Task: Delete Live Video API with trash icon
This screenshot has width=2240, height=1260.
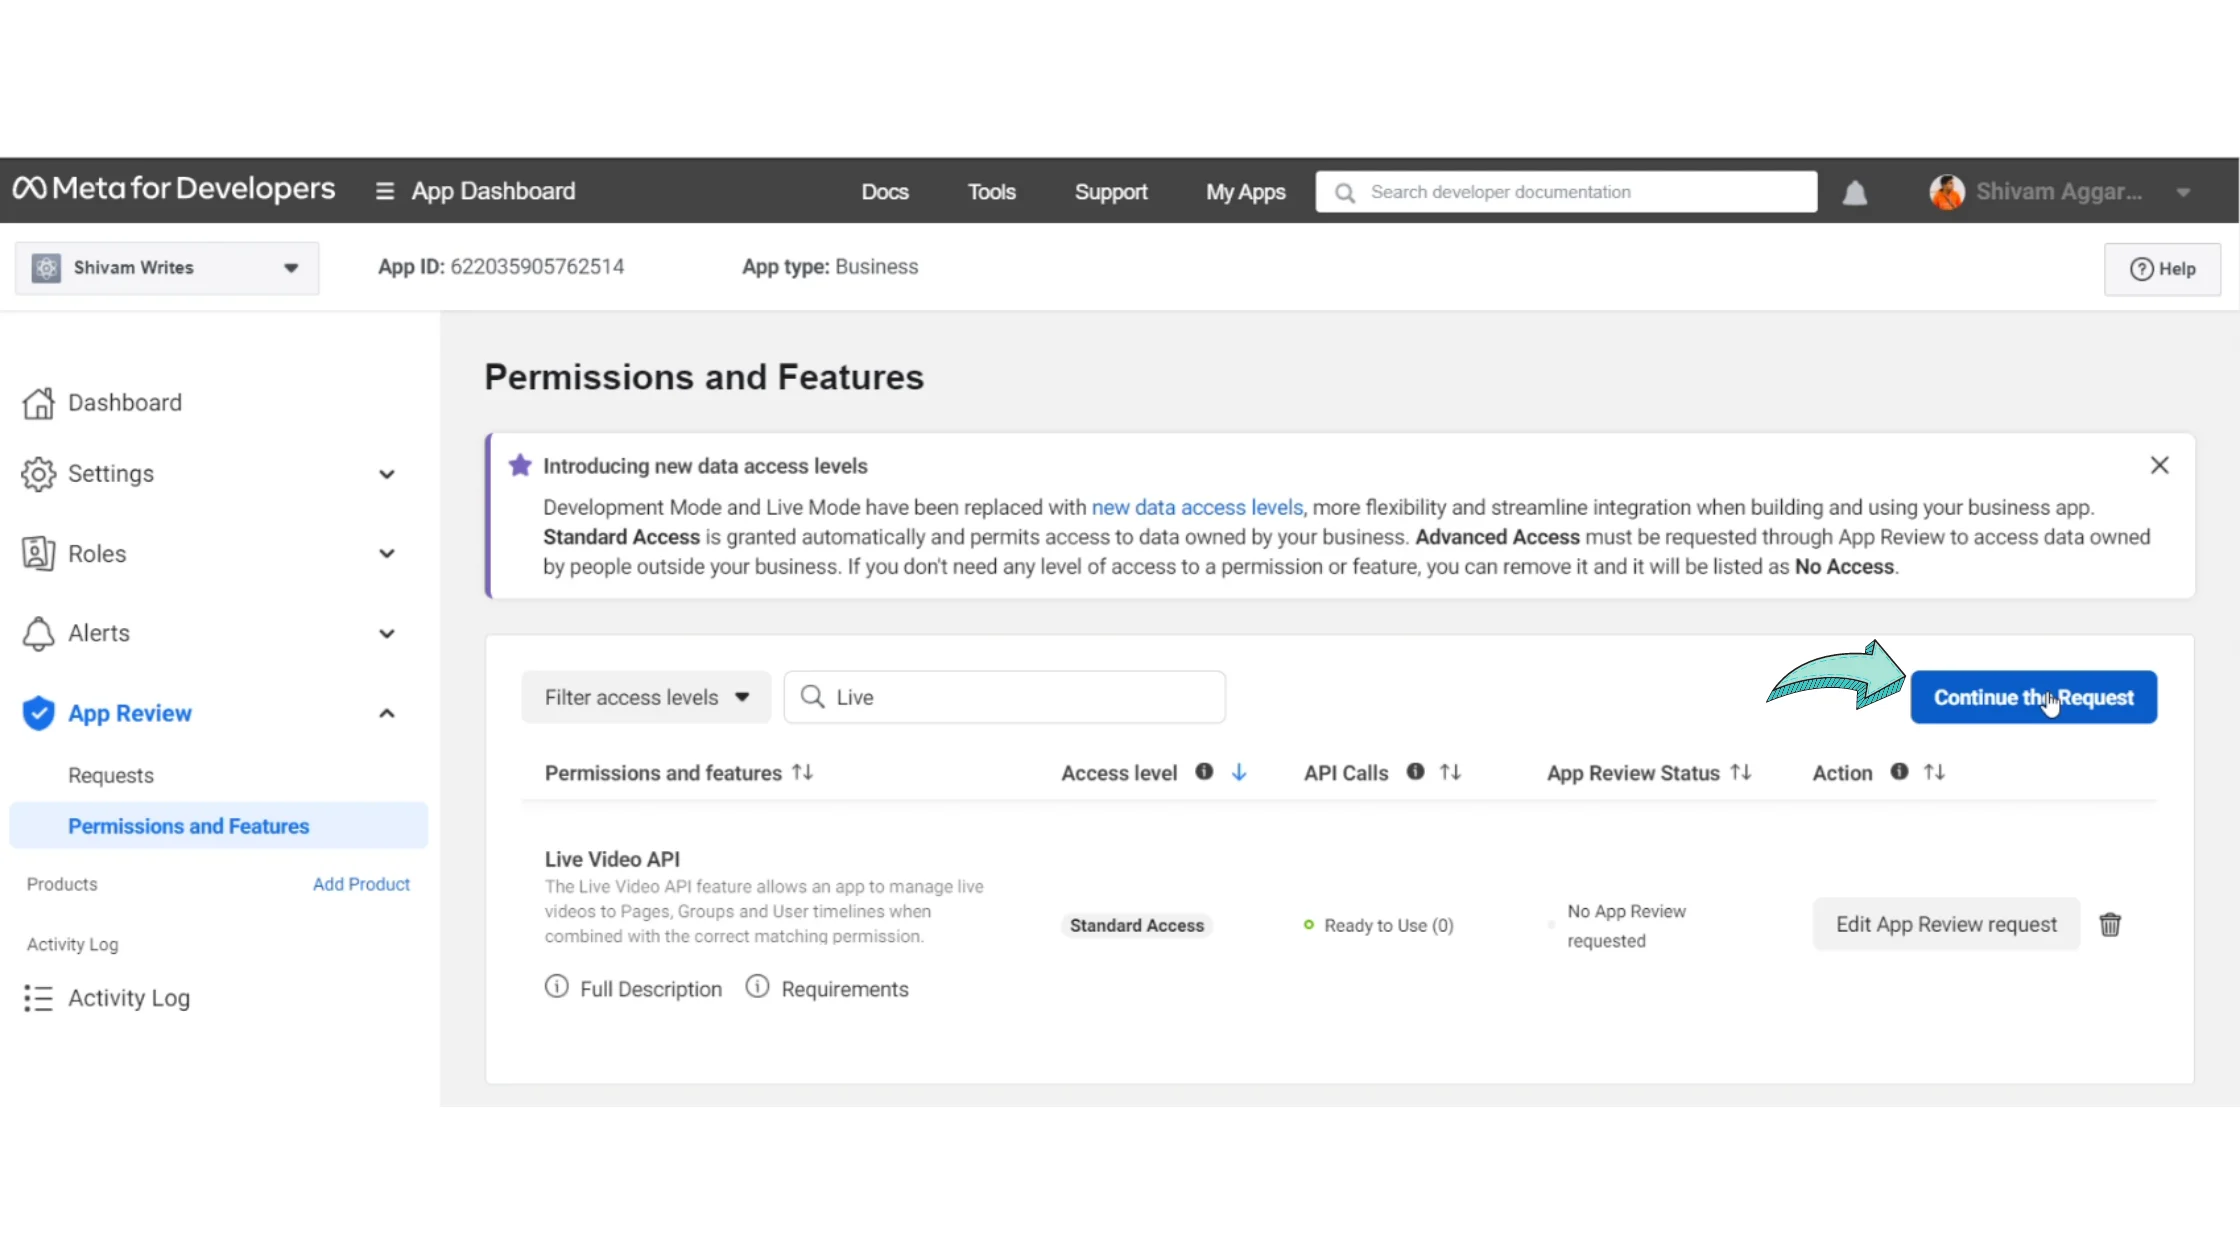Action: (x=2110, y=924)
